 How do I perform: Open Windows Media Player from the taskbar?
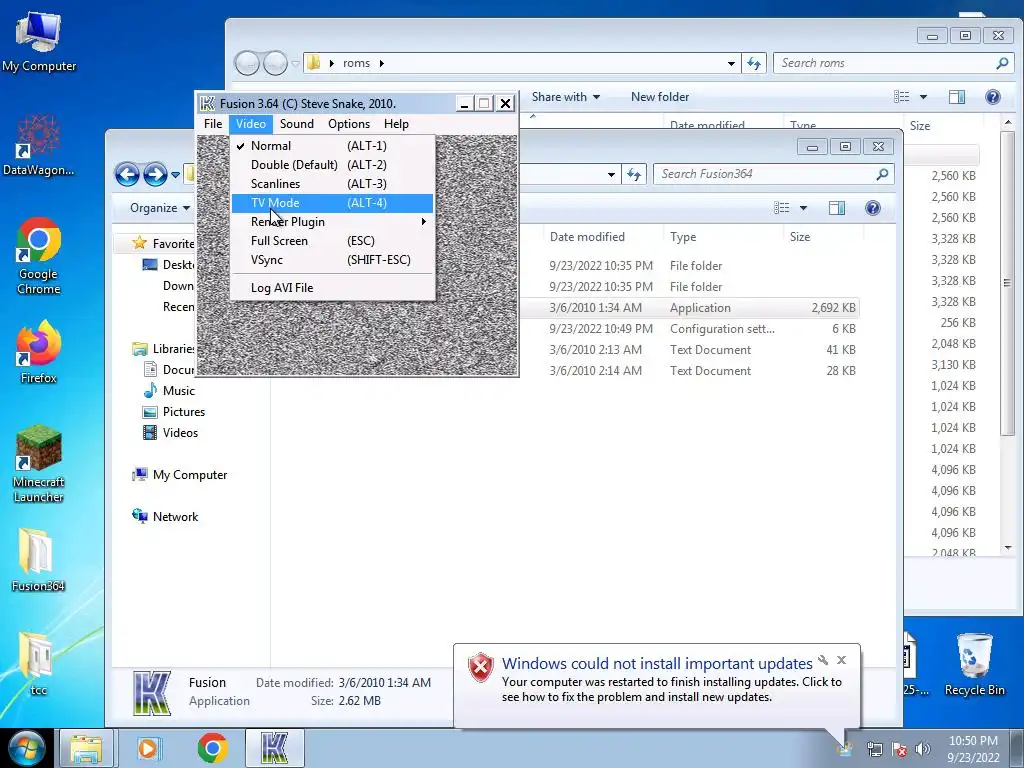click(x=149, y=748)
